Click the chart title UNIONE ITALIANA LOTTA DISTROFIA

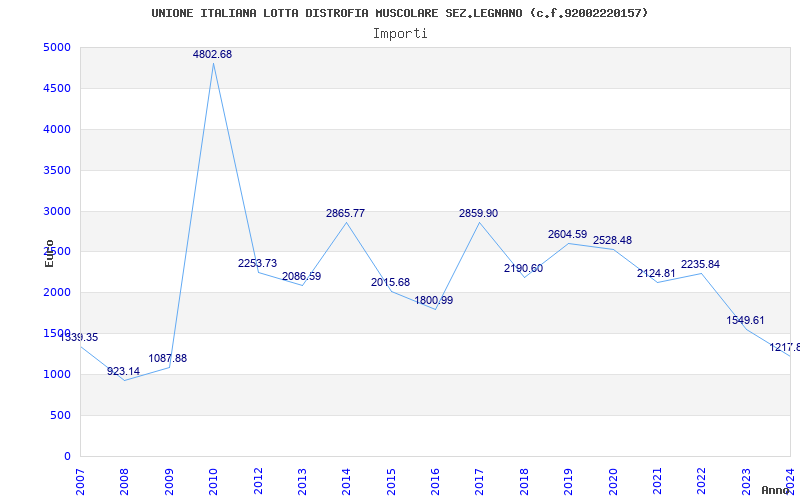pyautogui.click(x=400, y=13)
